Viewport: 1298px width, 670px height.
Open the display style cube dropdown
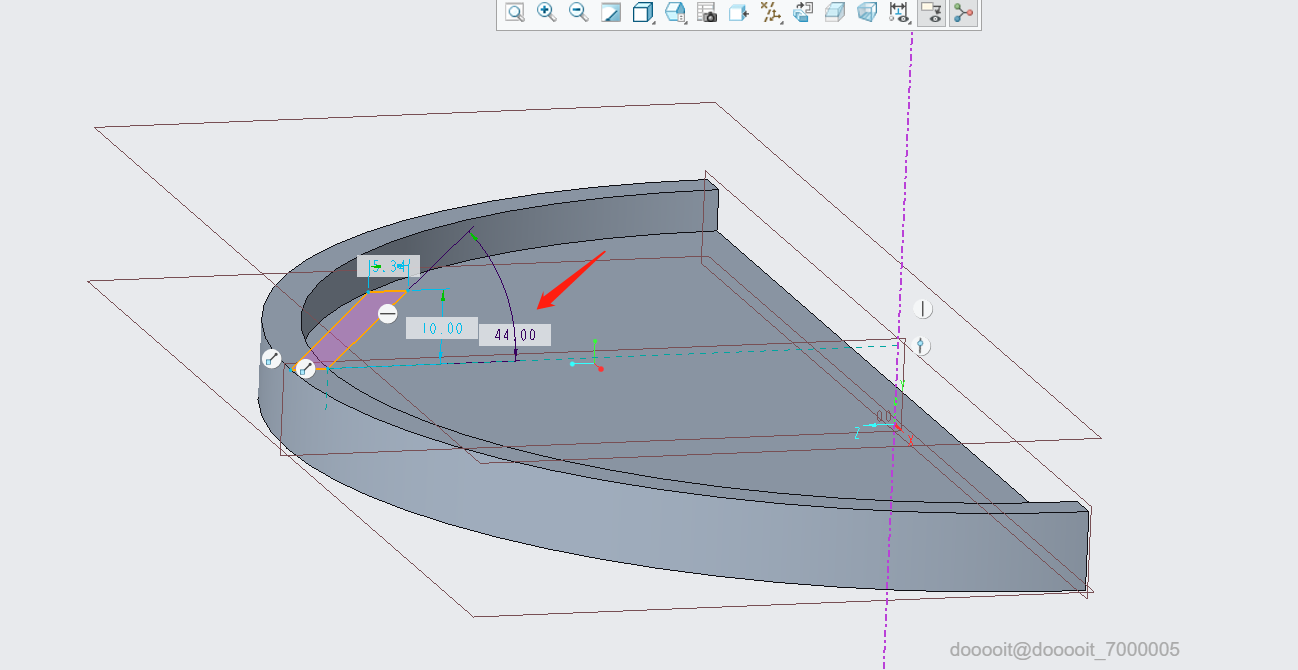[643, 13]
